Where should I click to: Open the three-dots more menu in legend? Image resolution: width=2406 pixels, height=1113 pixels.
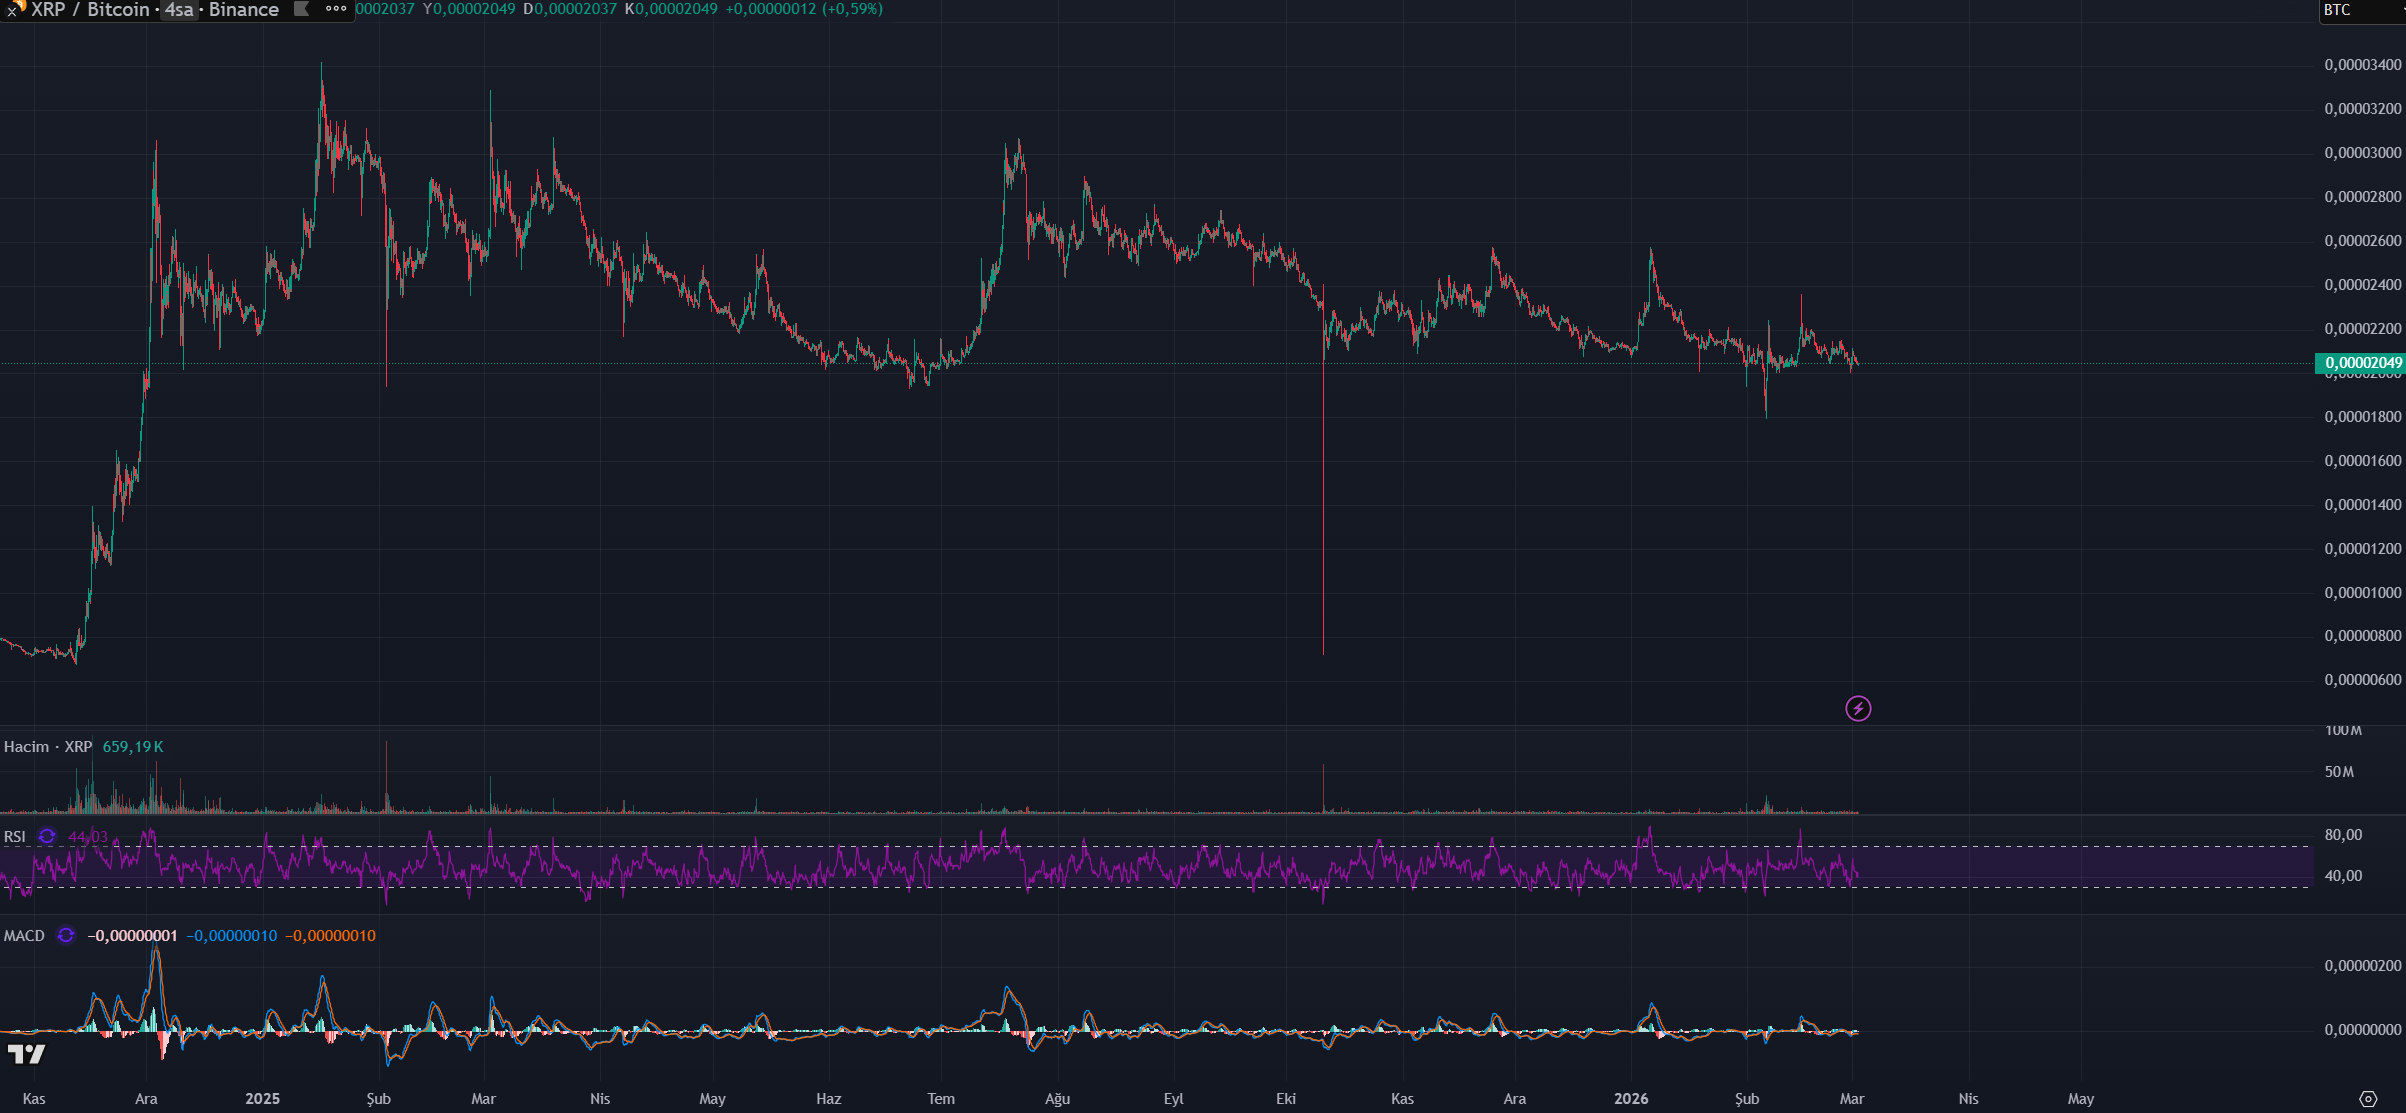tap(336, 9)
